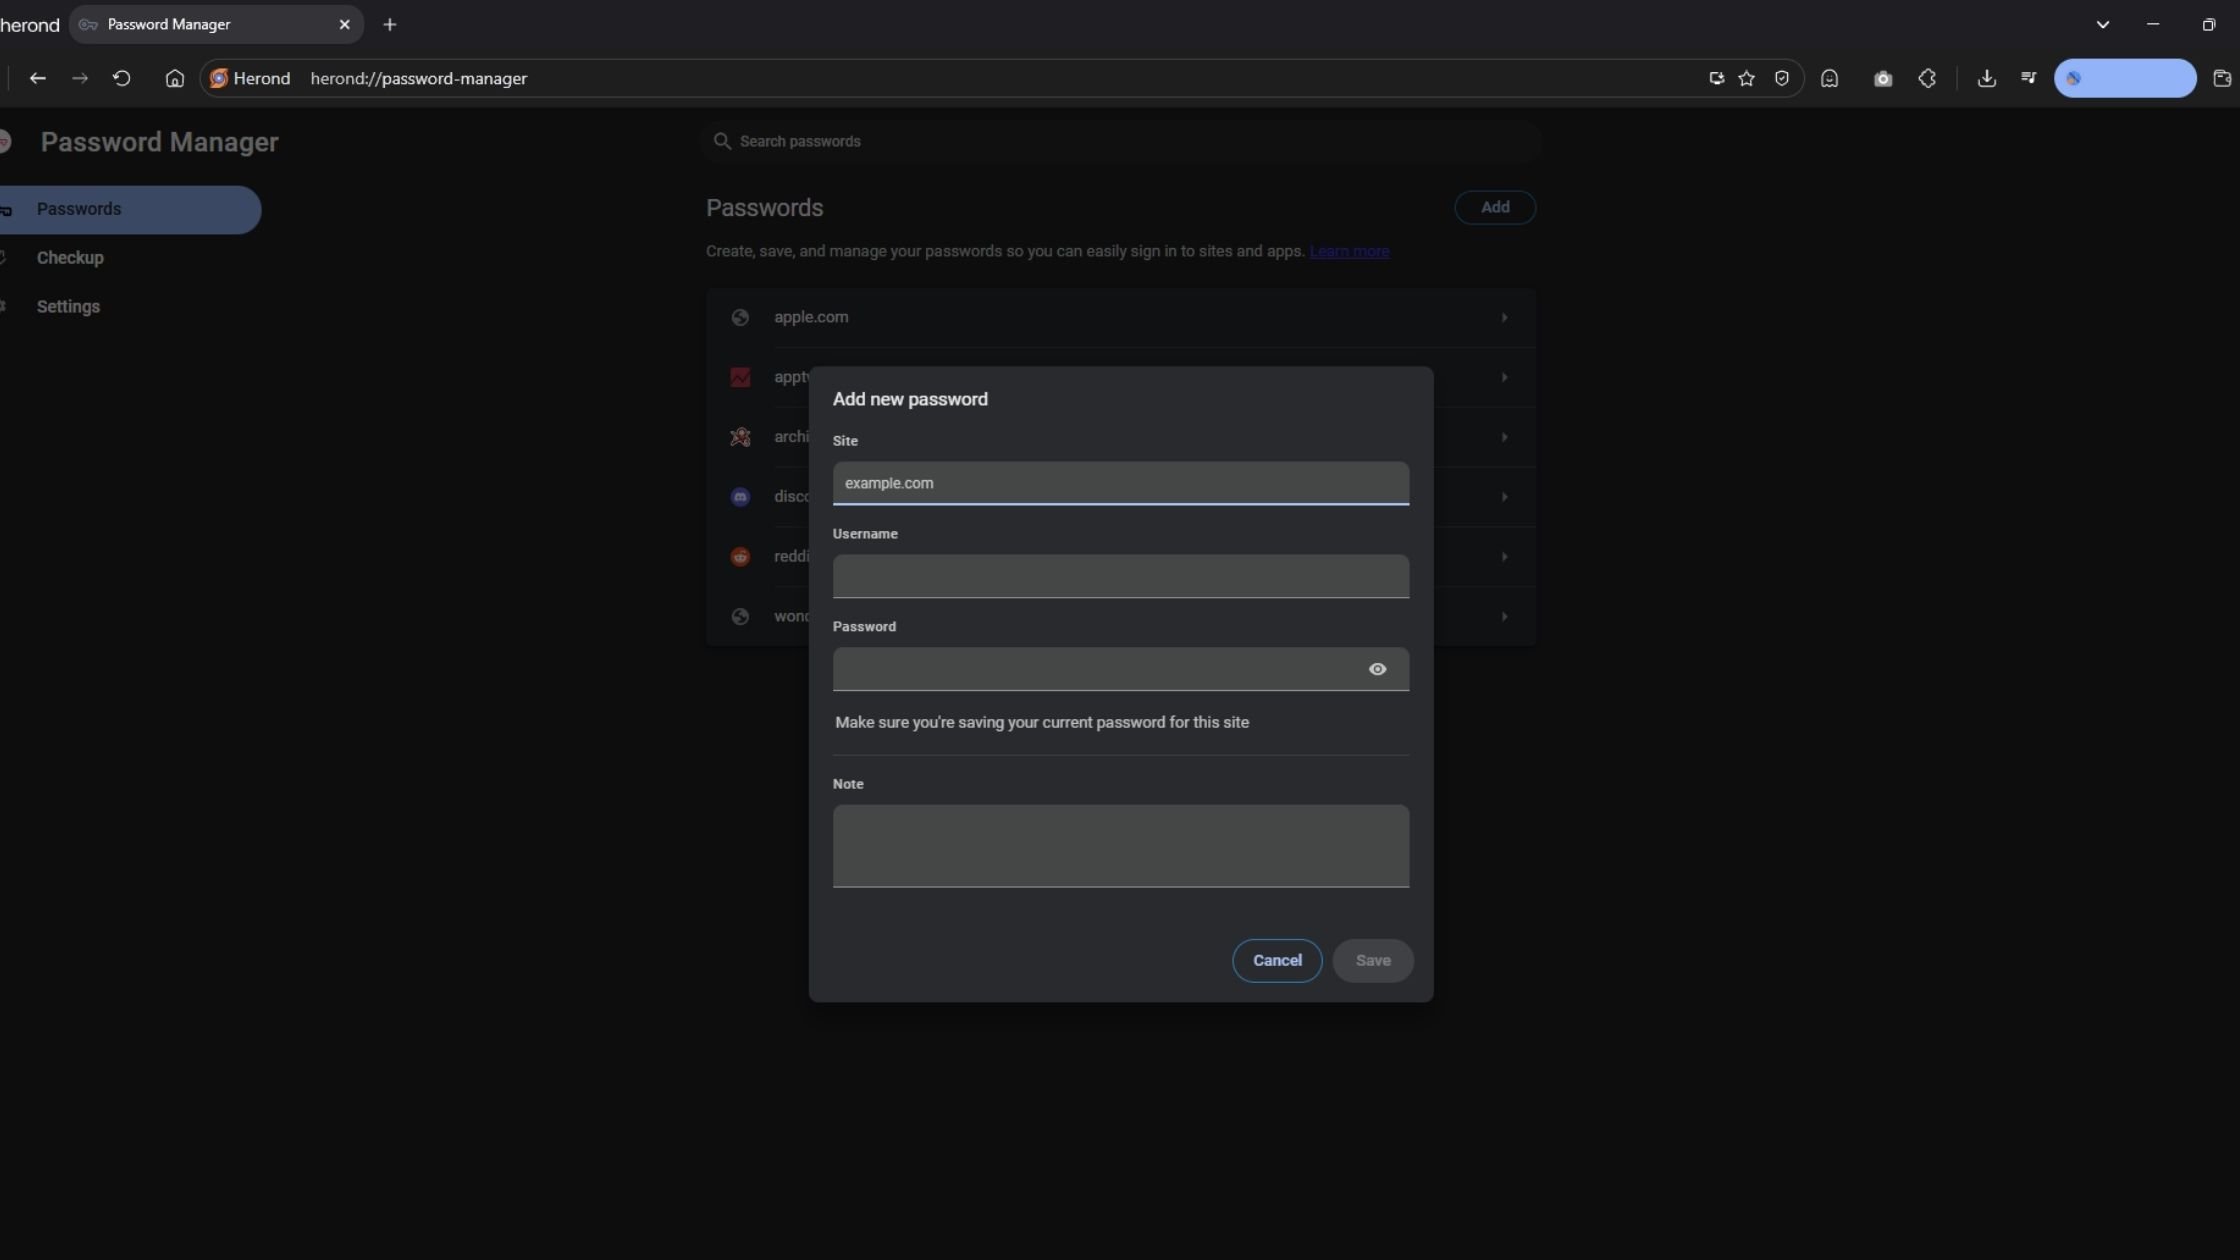Viewport: 2240px width, 1260px height.
Task: Cancel the Add new password dialog
Action: click(1276, 960)
